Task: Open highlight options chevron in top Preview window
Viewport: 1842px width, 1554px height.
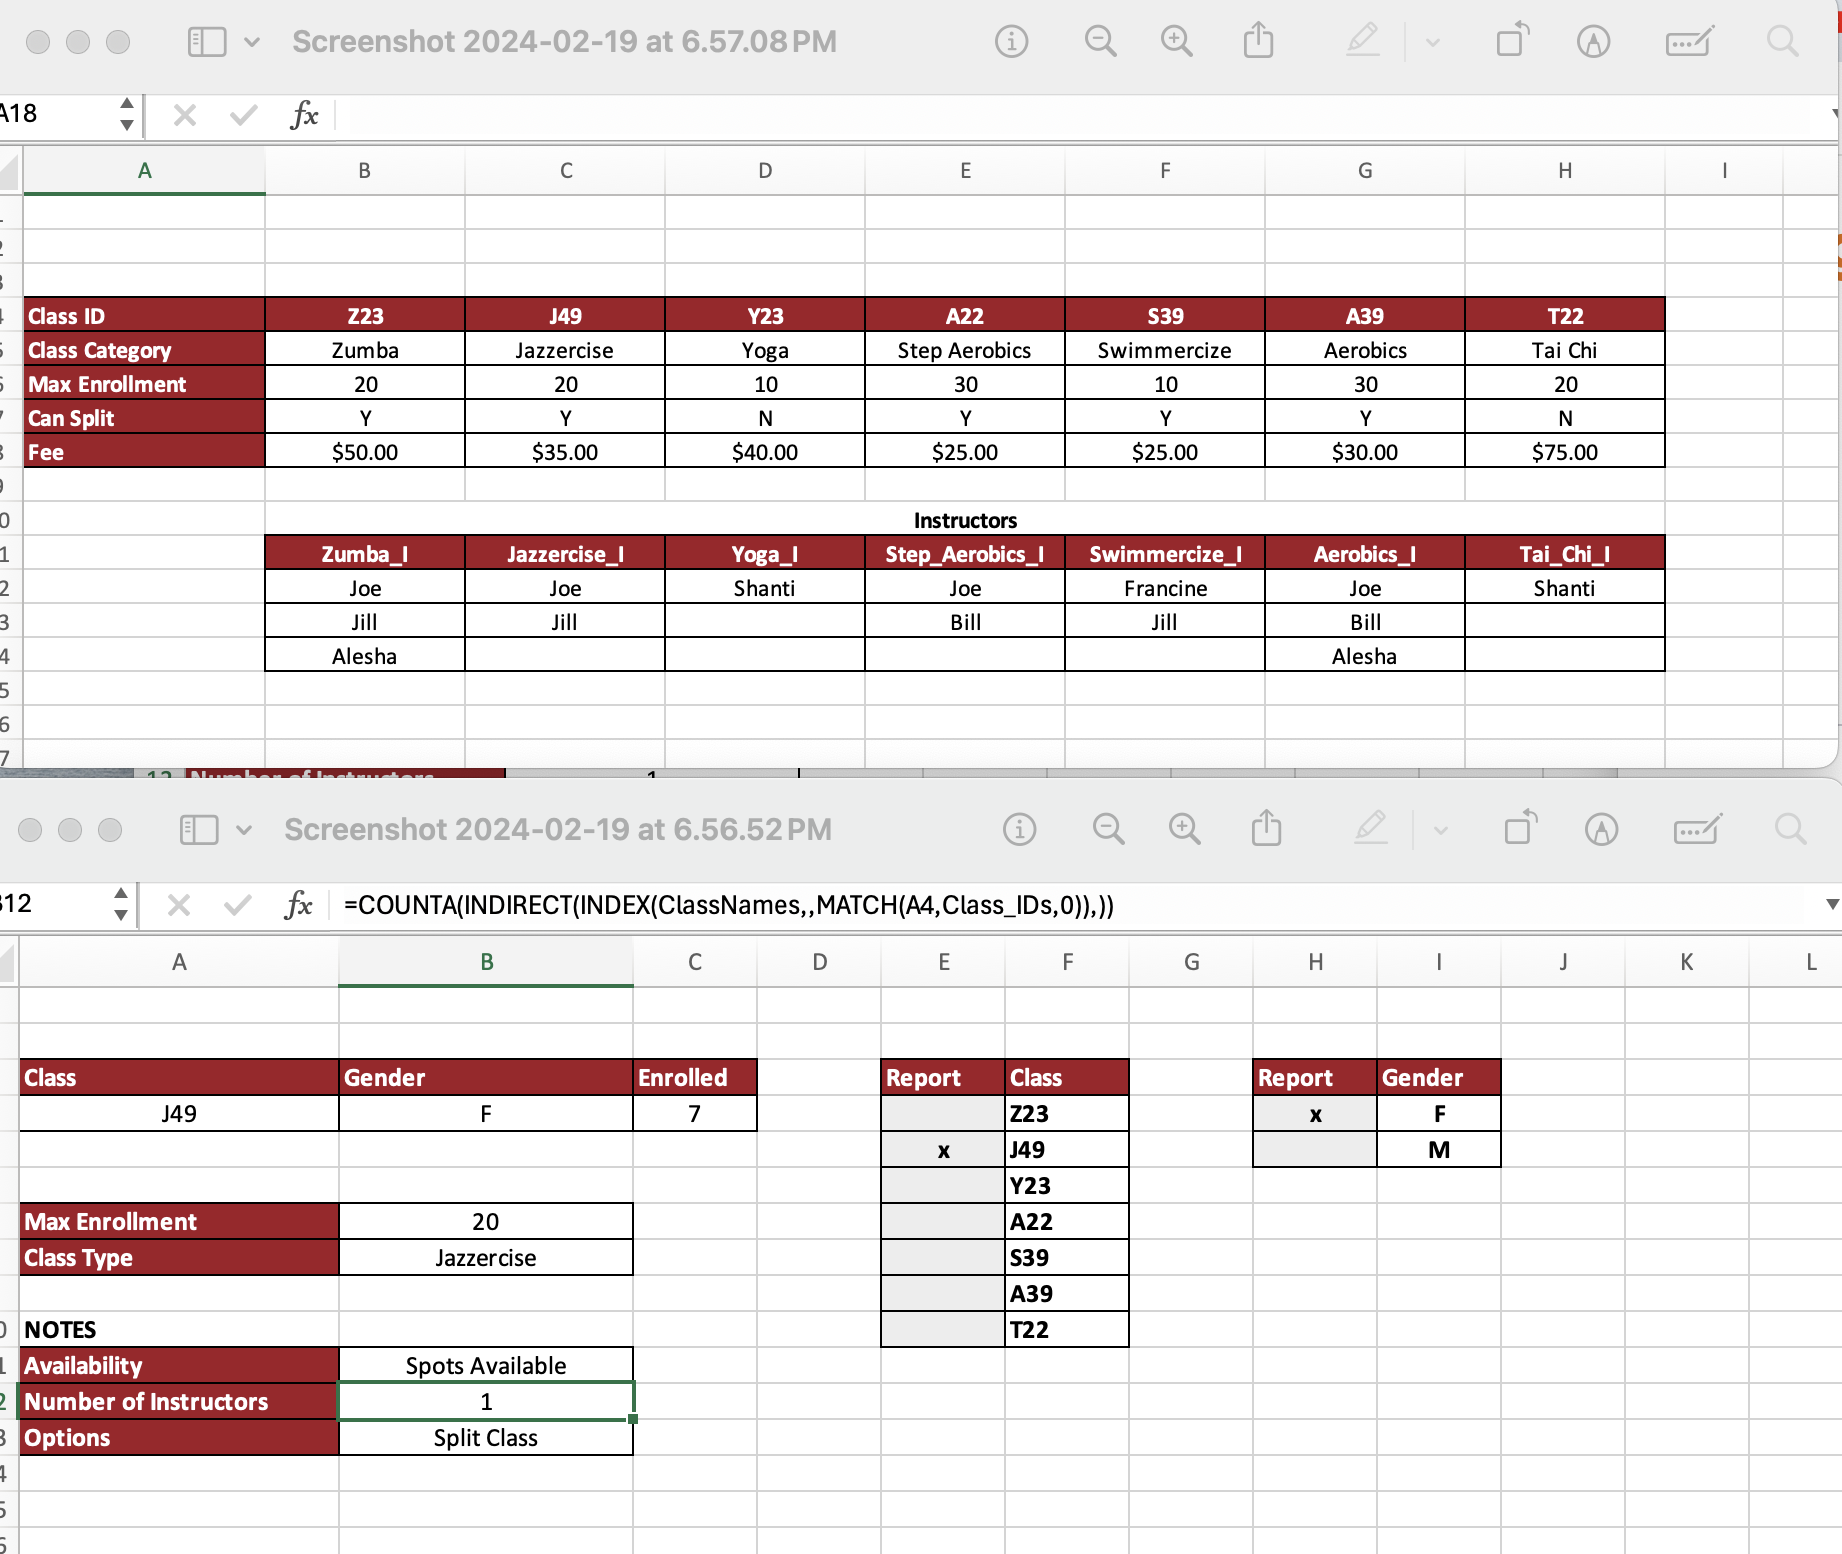Action: click(1433, 43)
